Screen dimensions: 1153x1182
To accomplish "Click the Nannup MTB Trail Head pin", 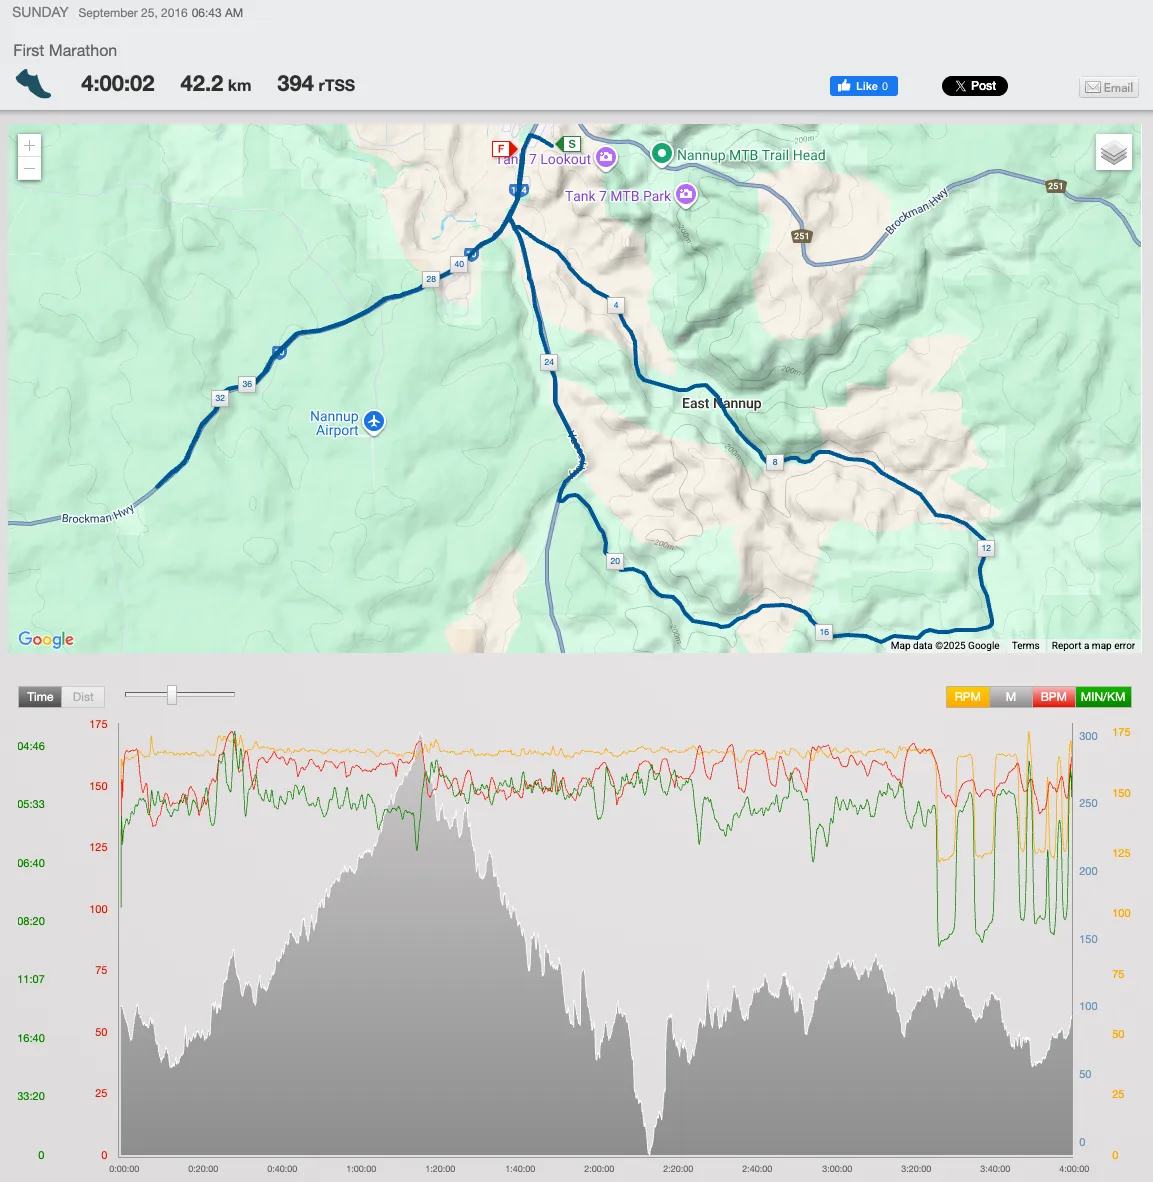I will [x=661, y=154].
